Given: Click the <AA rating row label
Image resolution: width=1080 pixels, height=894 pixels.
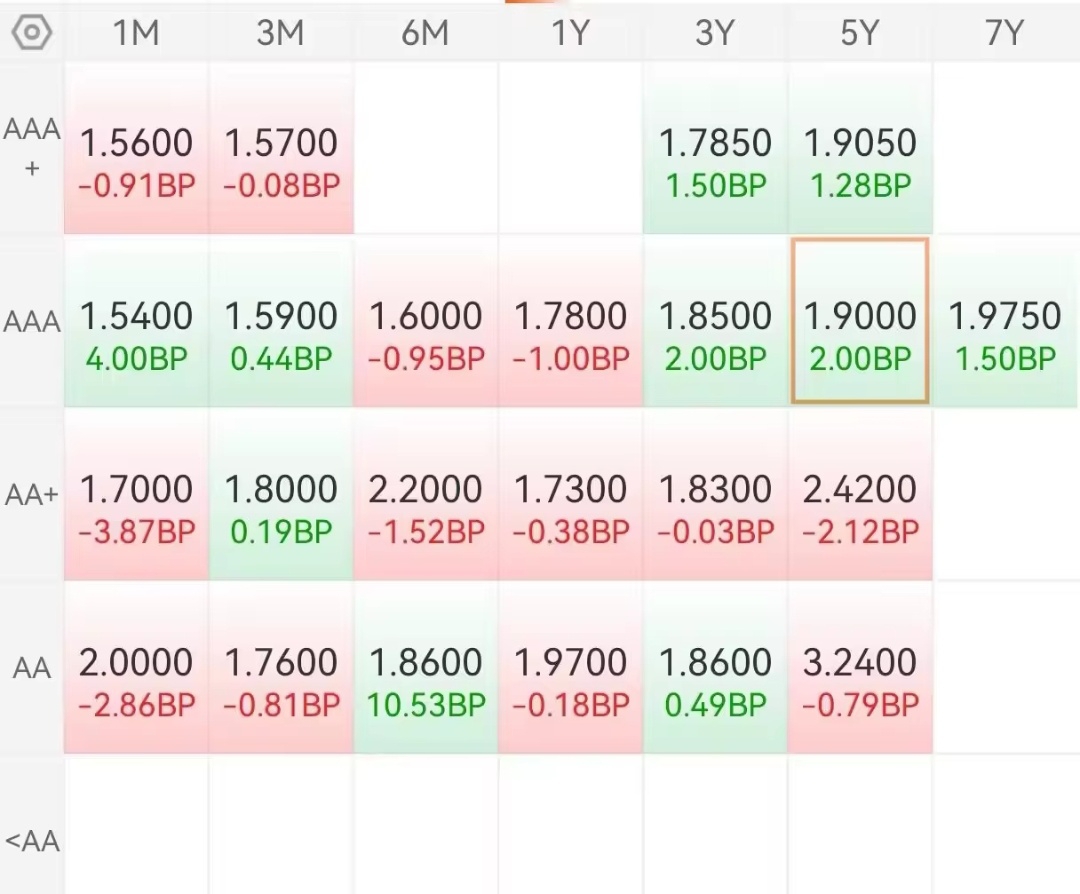Looking at the screenshot, I should pyautogui.click(x=32, y=841).
